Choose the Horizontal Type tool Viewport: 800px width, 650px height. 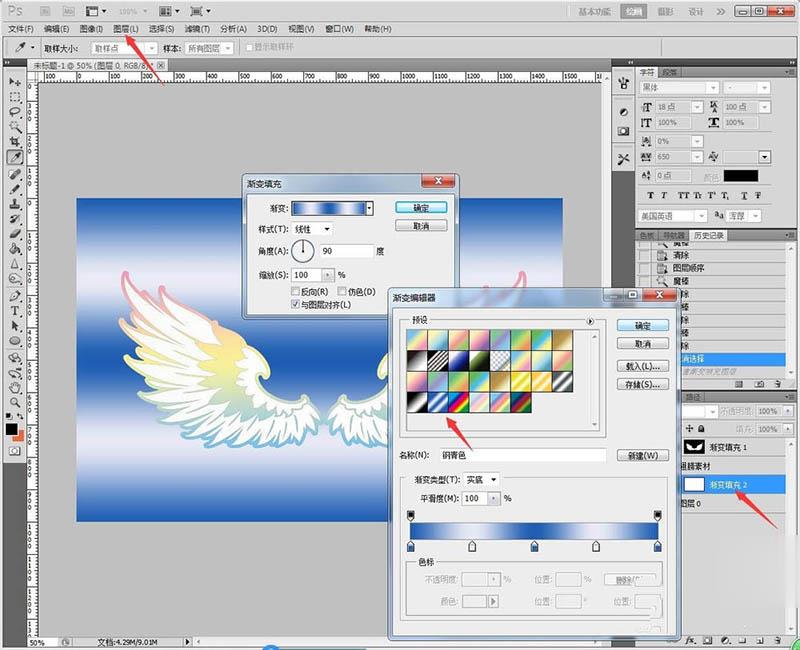pos(15,311)
